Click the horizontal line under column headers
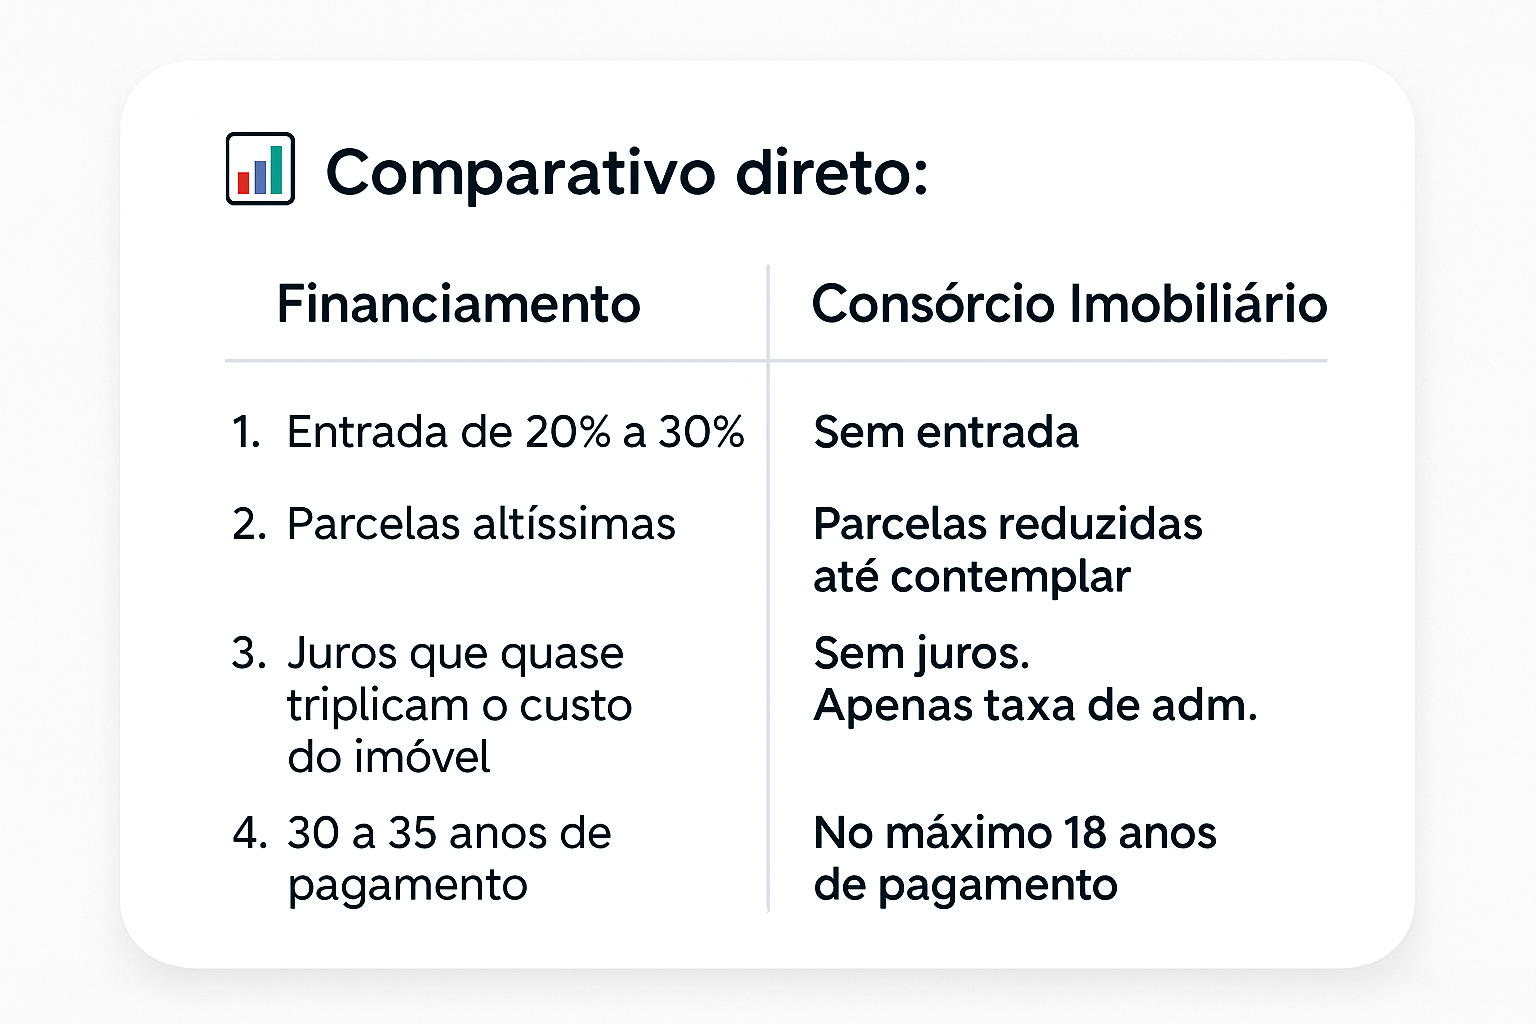Image resolution: width=1536 pixels, height=1024 pixels. tap(500, 360)
